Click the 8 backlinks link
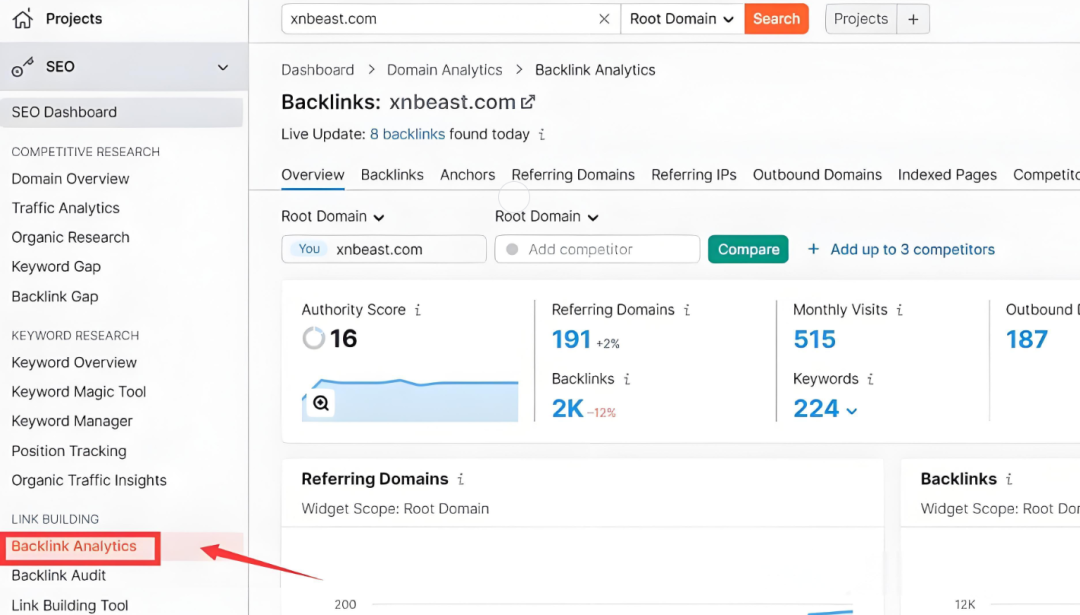This screenshot has height=615, width=1080. tap(407, 134)
